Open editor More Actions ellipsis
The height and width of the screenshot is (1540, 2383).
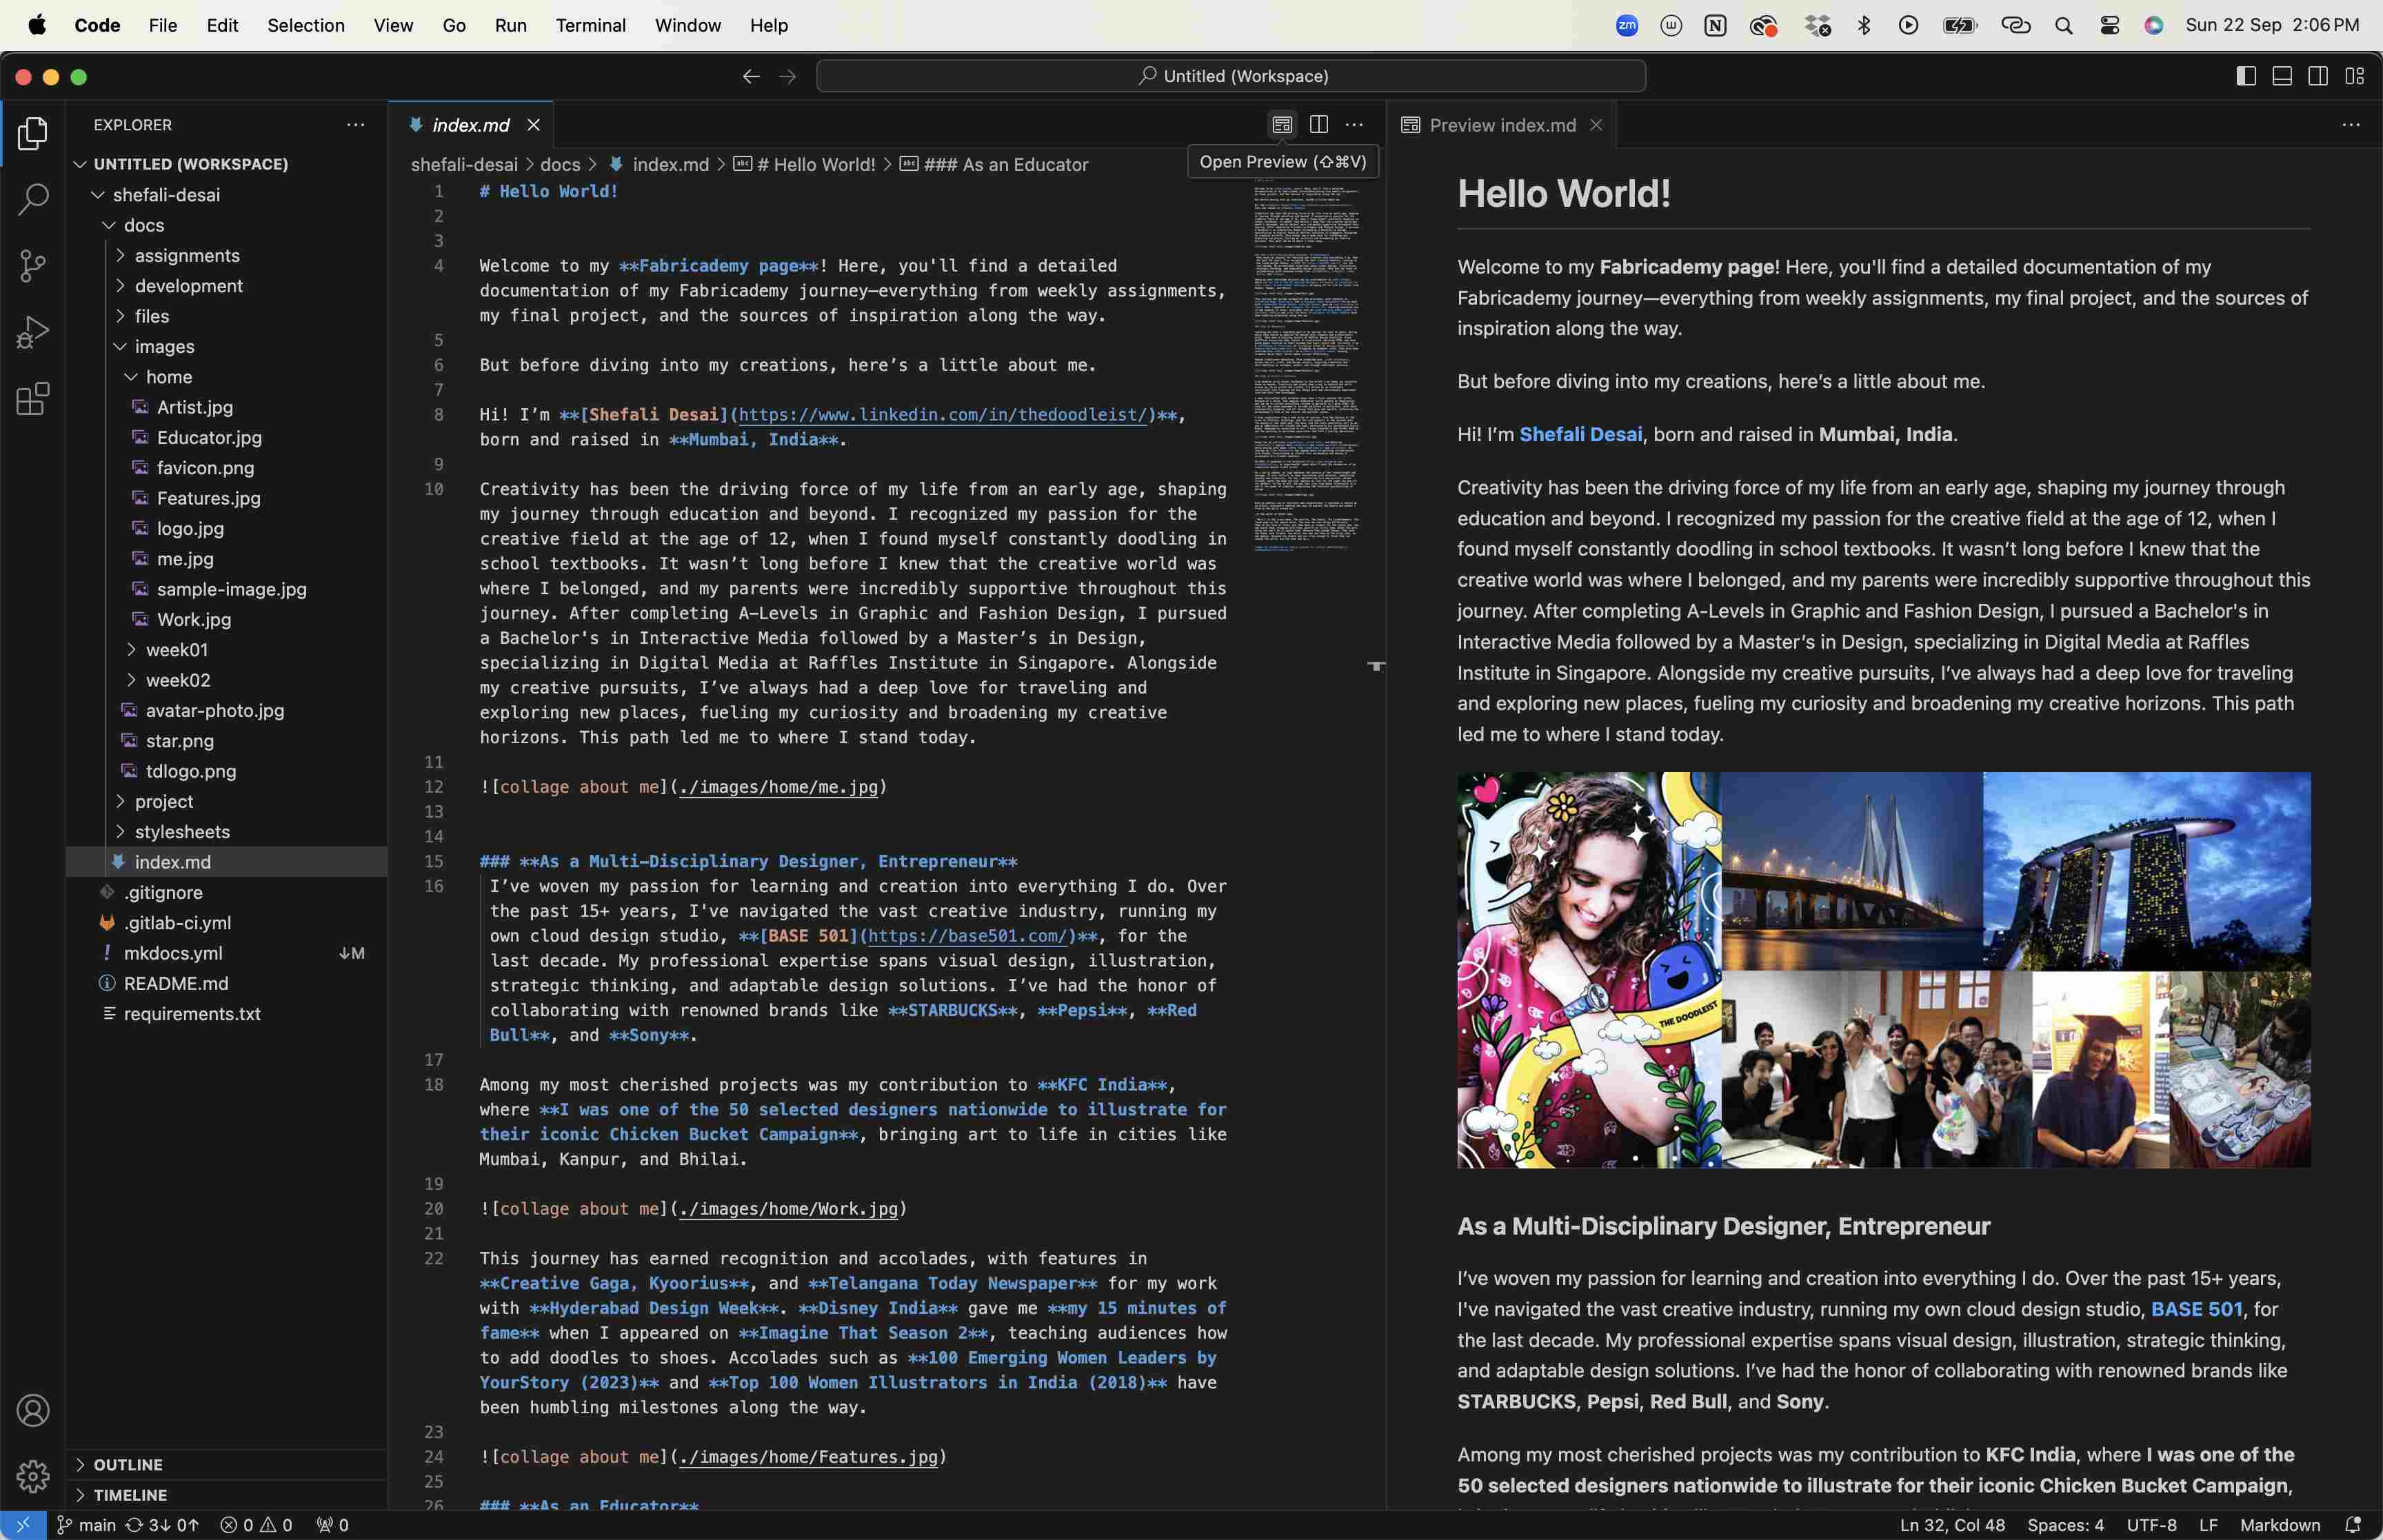point(1354,124)
